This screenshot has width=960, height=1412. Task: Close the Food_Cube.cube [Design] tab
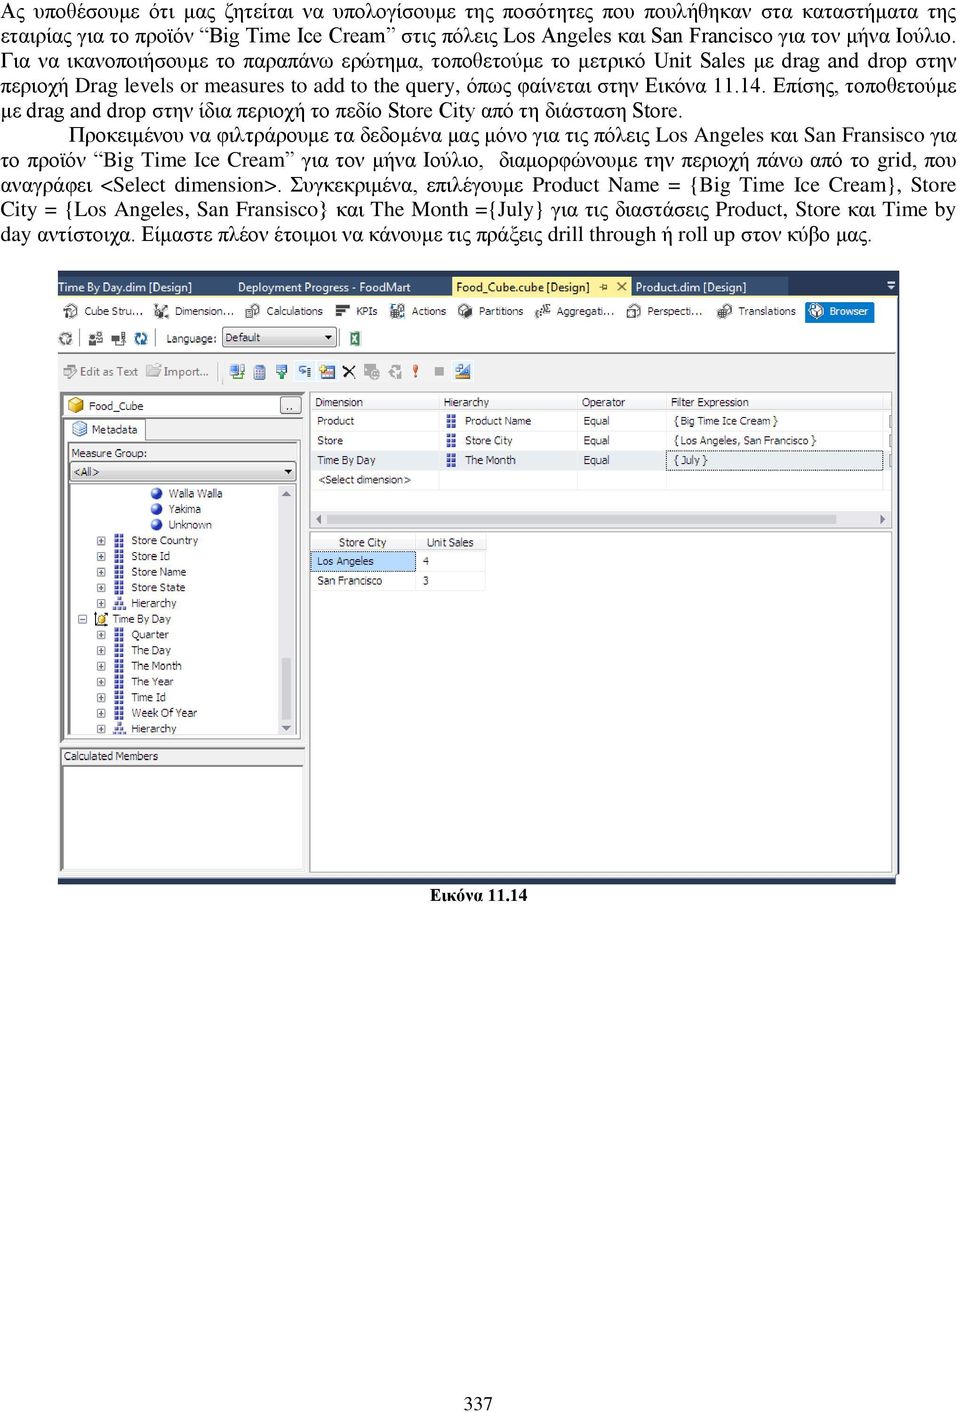[x=622, y=287]
